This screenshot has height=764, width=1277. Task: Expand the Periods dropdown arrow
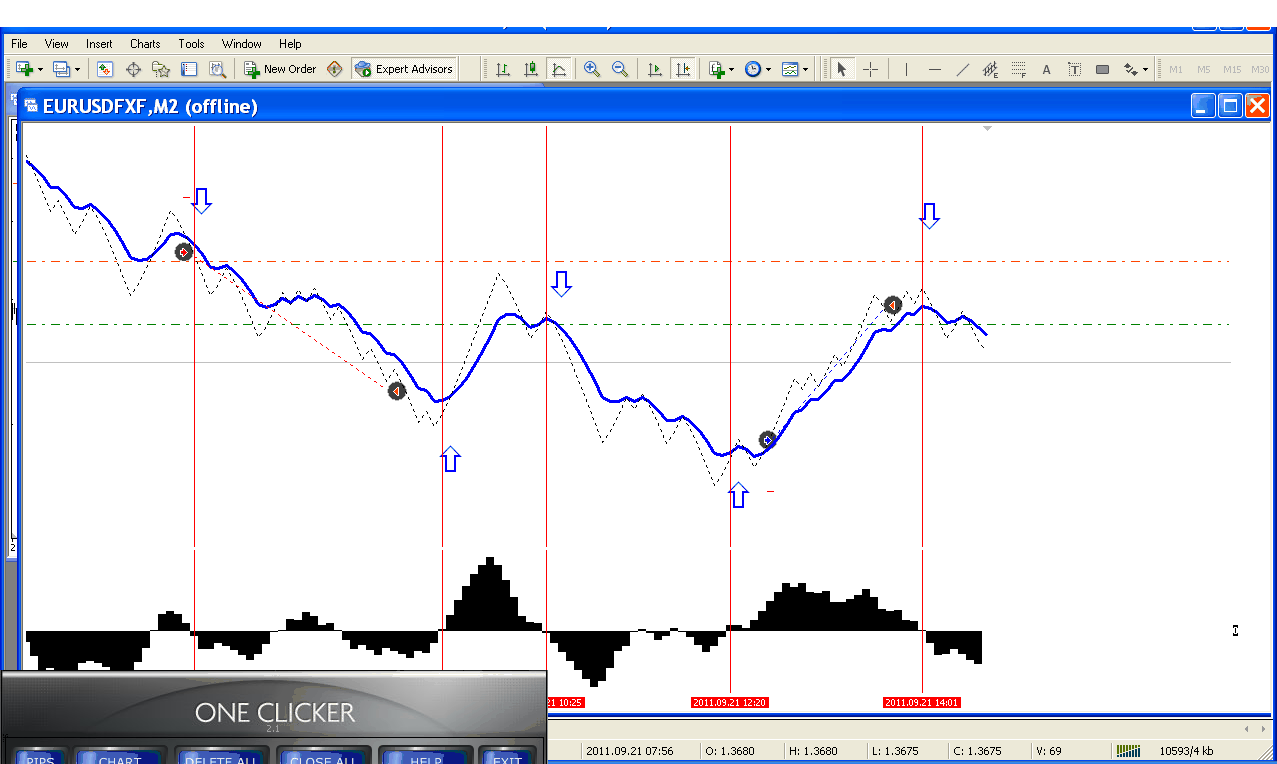click(x=768, y=70)
